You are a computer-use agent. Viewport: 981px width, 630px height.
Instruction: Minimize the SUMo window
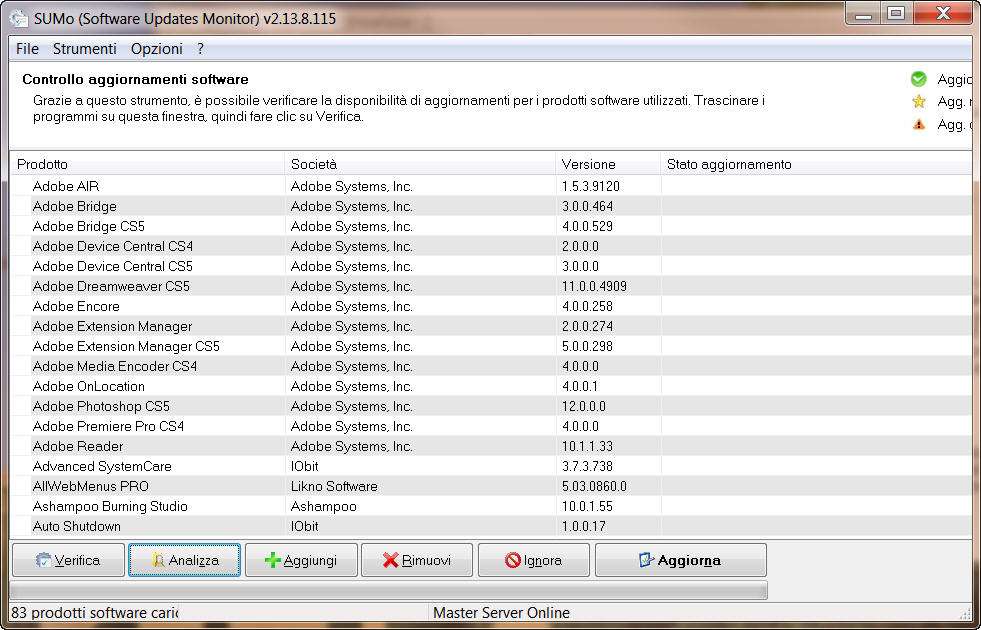863,14
